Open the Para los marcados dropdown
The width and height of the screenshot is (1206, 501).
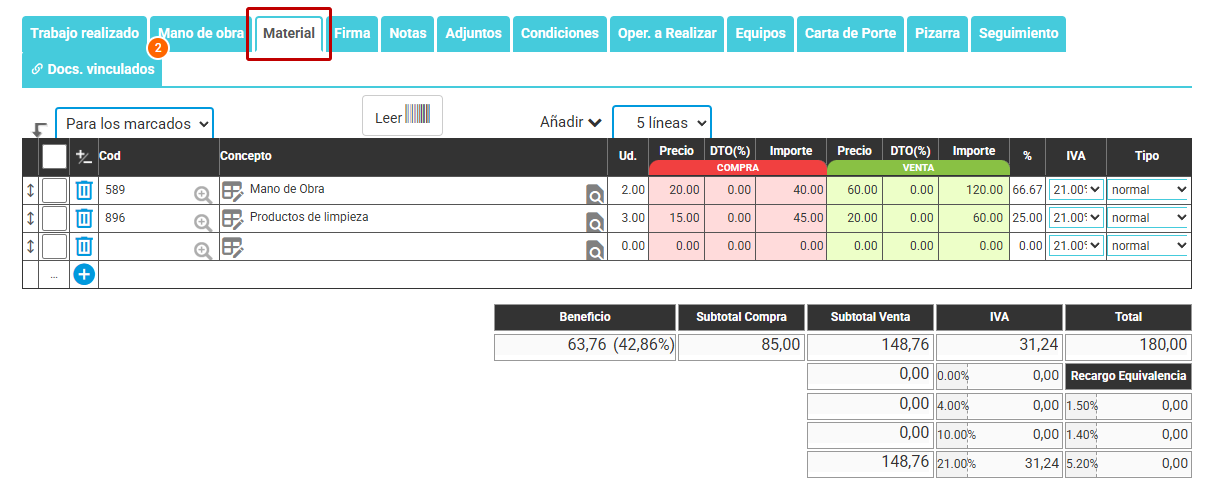[134, 124]
